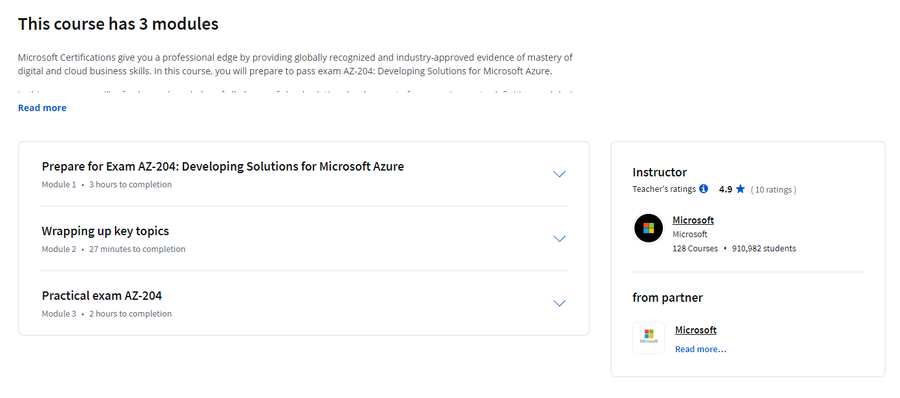Open the Microsoft partner link
The height and width of the screenshot is (398, 900).
pyautogui.click(x=696, y=330)
